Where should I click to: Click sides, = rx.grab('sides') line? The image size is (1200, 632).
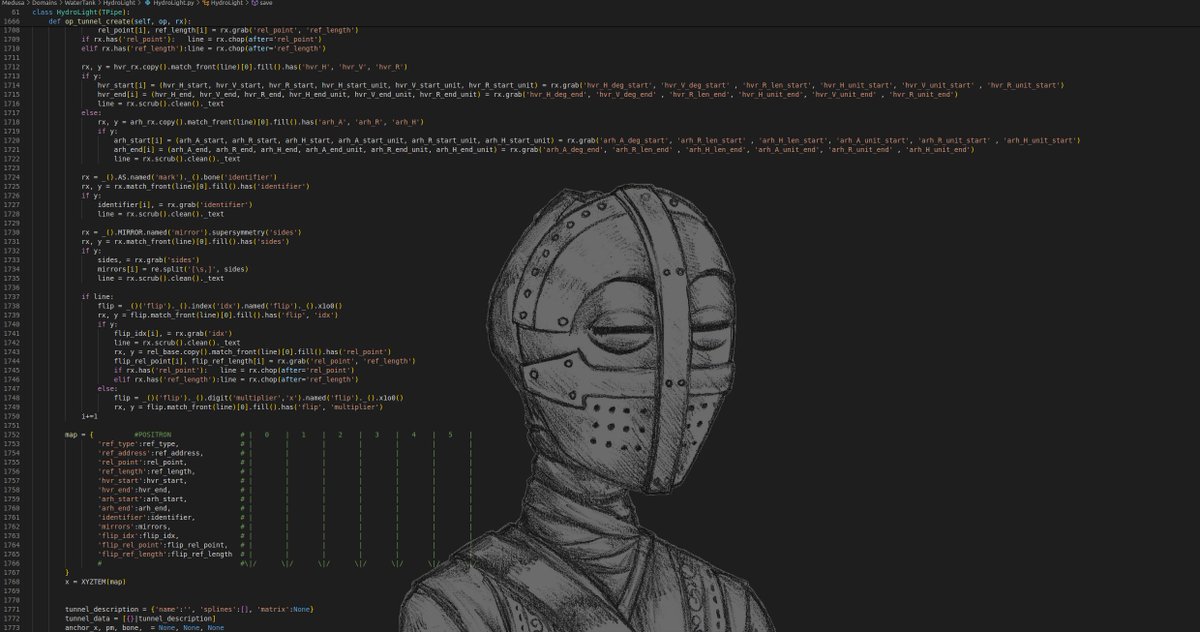(x=151, y=260)
